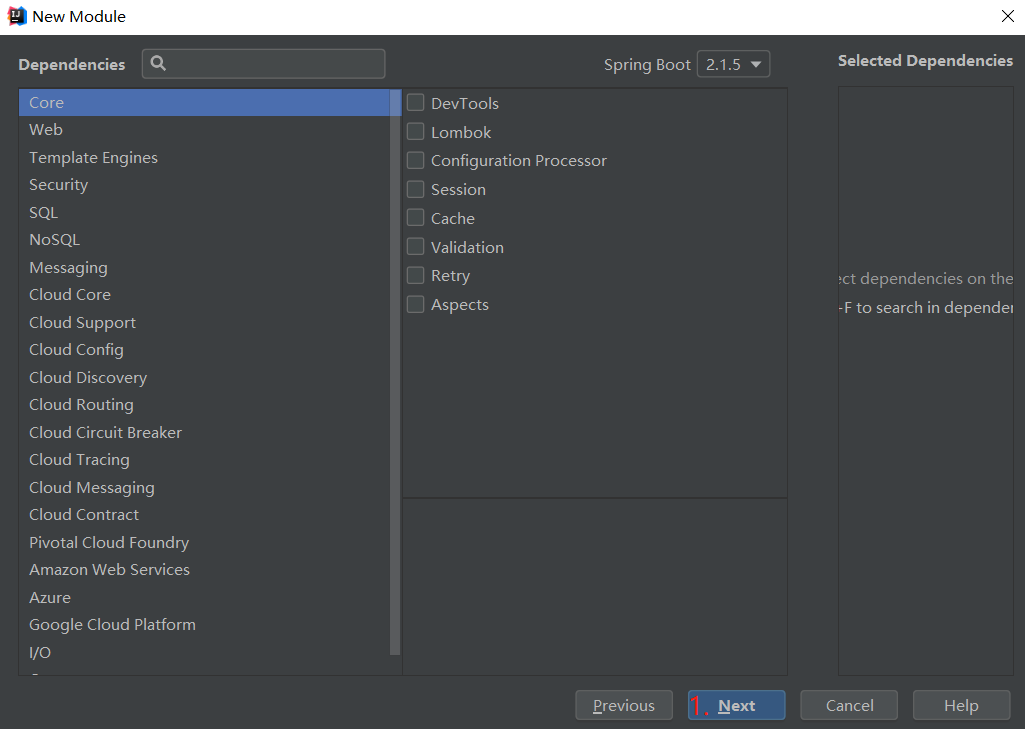Select Cloud Discovery in the category list
Screen dimensions: 1025x729
[88, 378]
